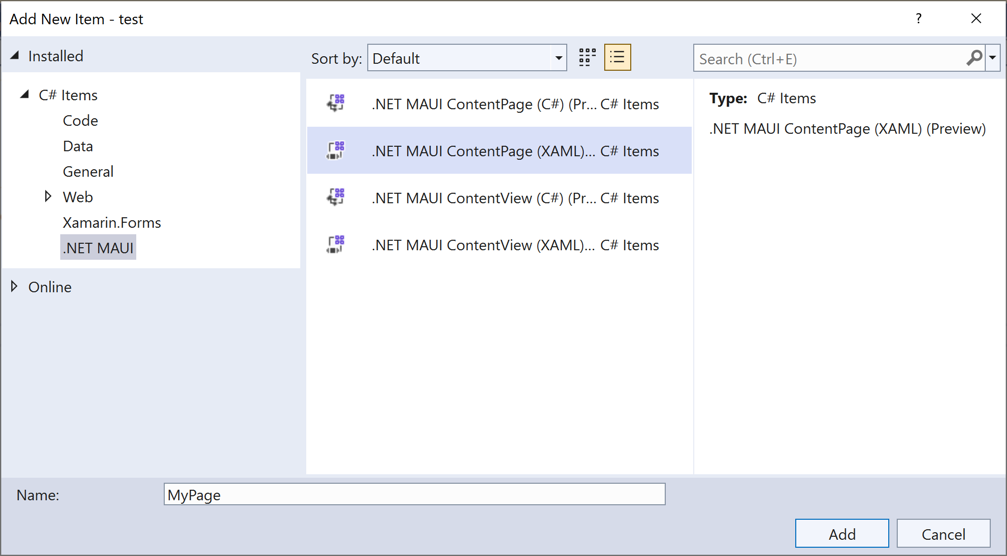Switch to small icons list view
This screenshot has width=1007, height=556.
617,58
